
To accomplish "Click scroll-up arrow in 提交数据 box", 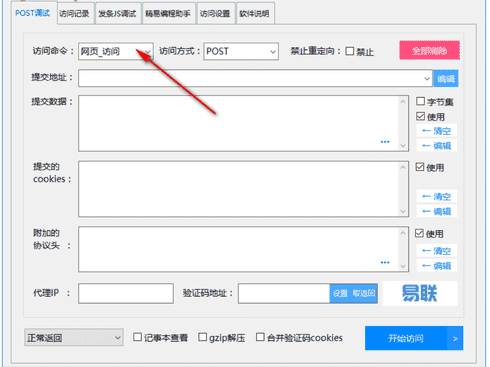I will [403, 101].
